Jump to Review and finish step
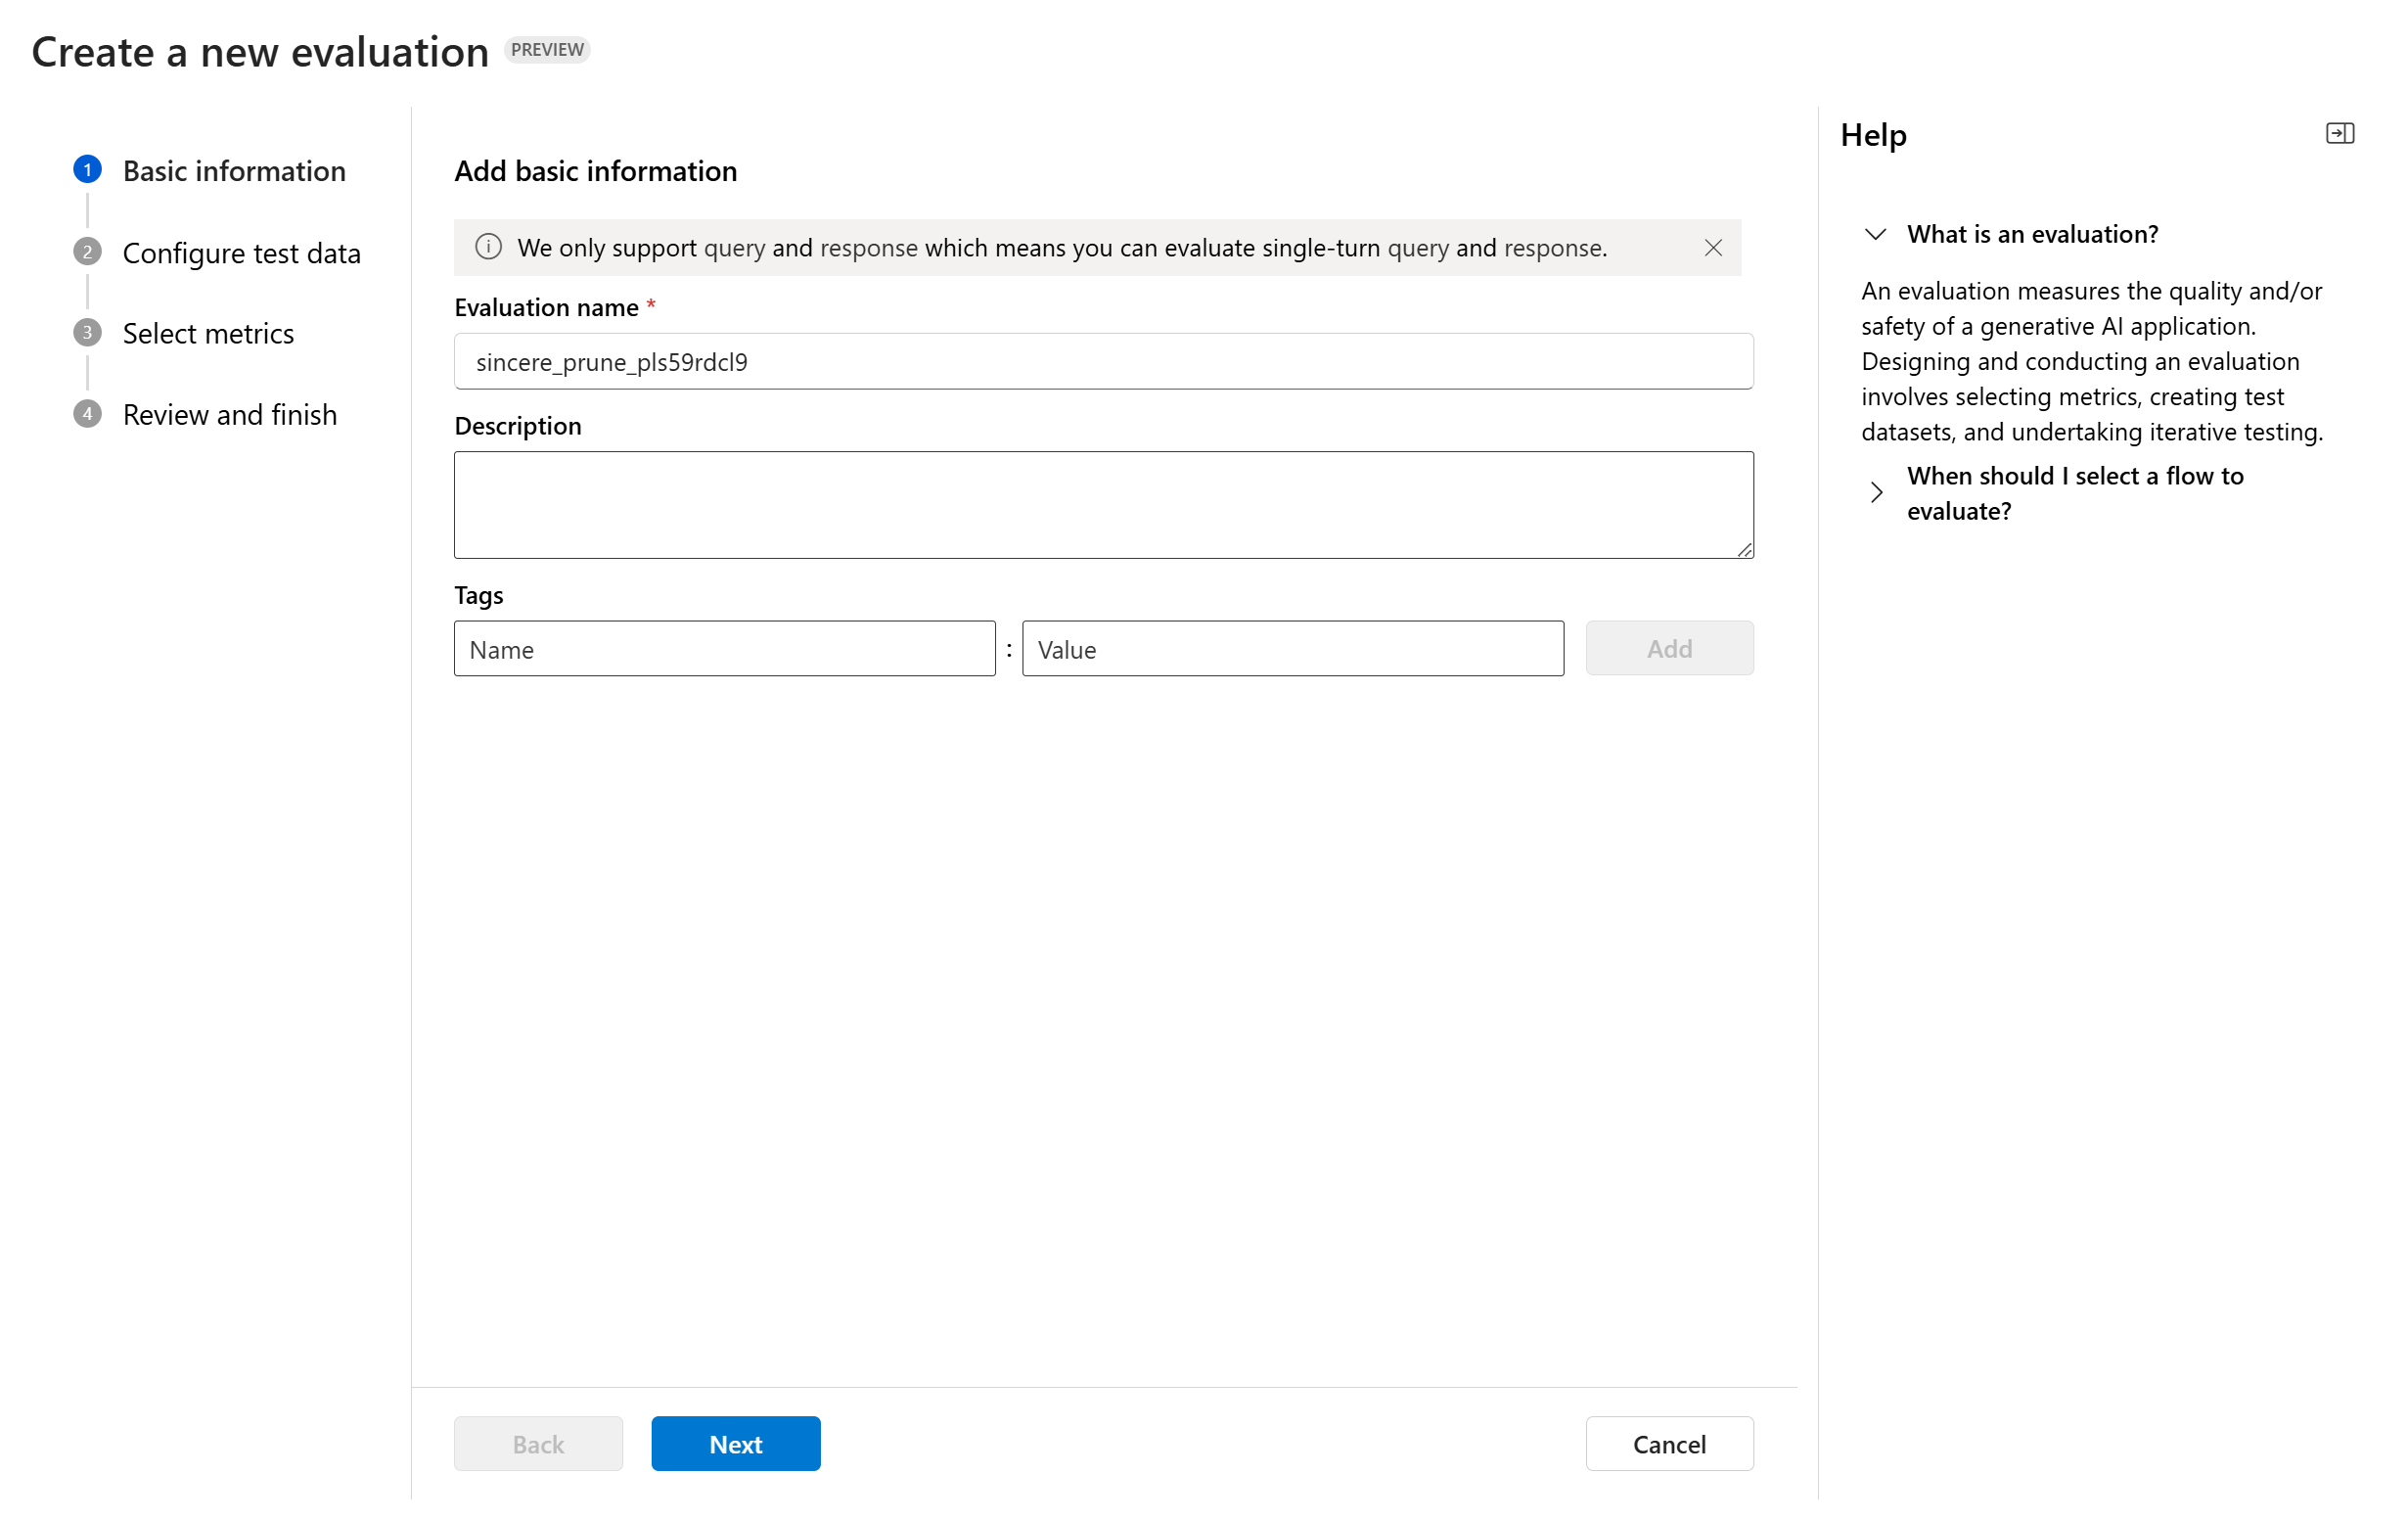 (x=229, y=415)
